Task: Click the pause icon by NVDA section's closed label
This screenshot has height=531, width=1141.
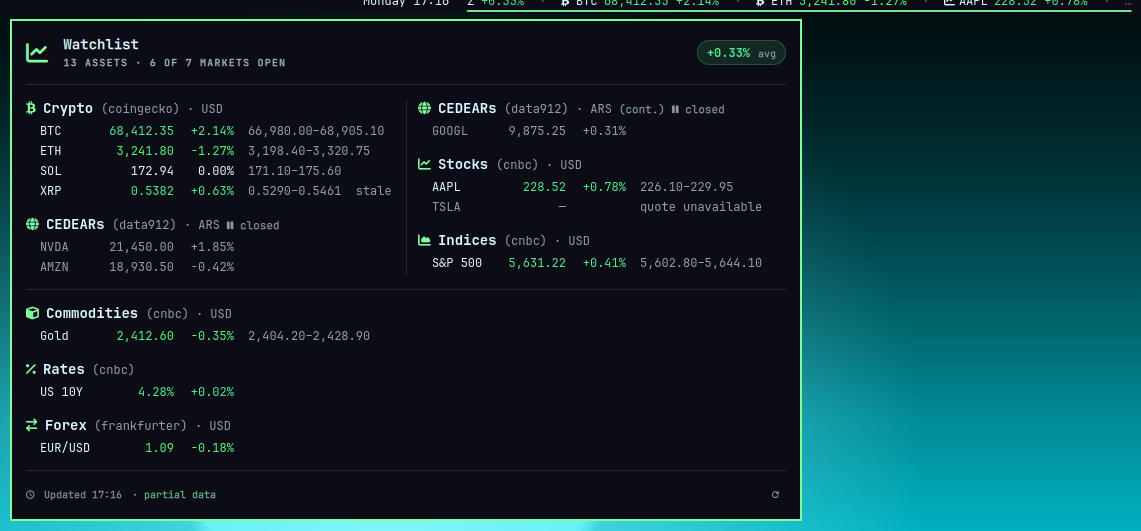Action: [229, 225]
